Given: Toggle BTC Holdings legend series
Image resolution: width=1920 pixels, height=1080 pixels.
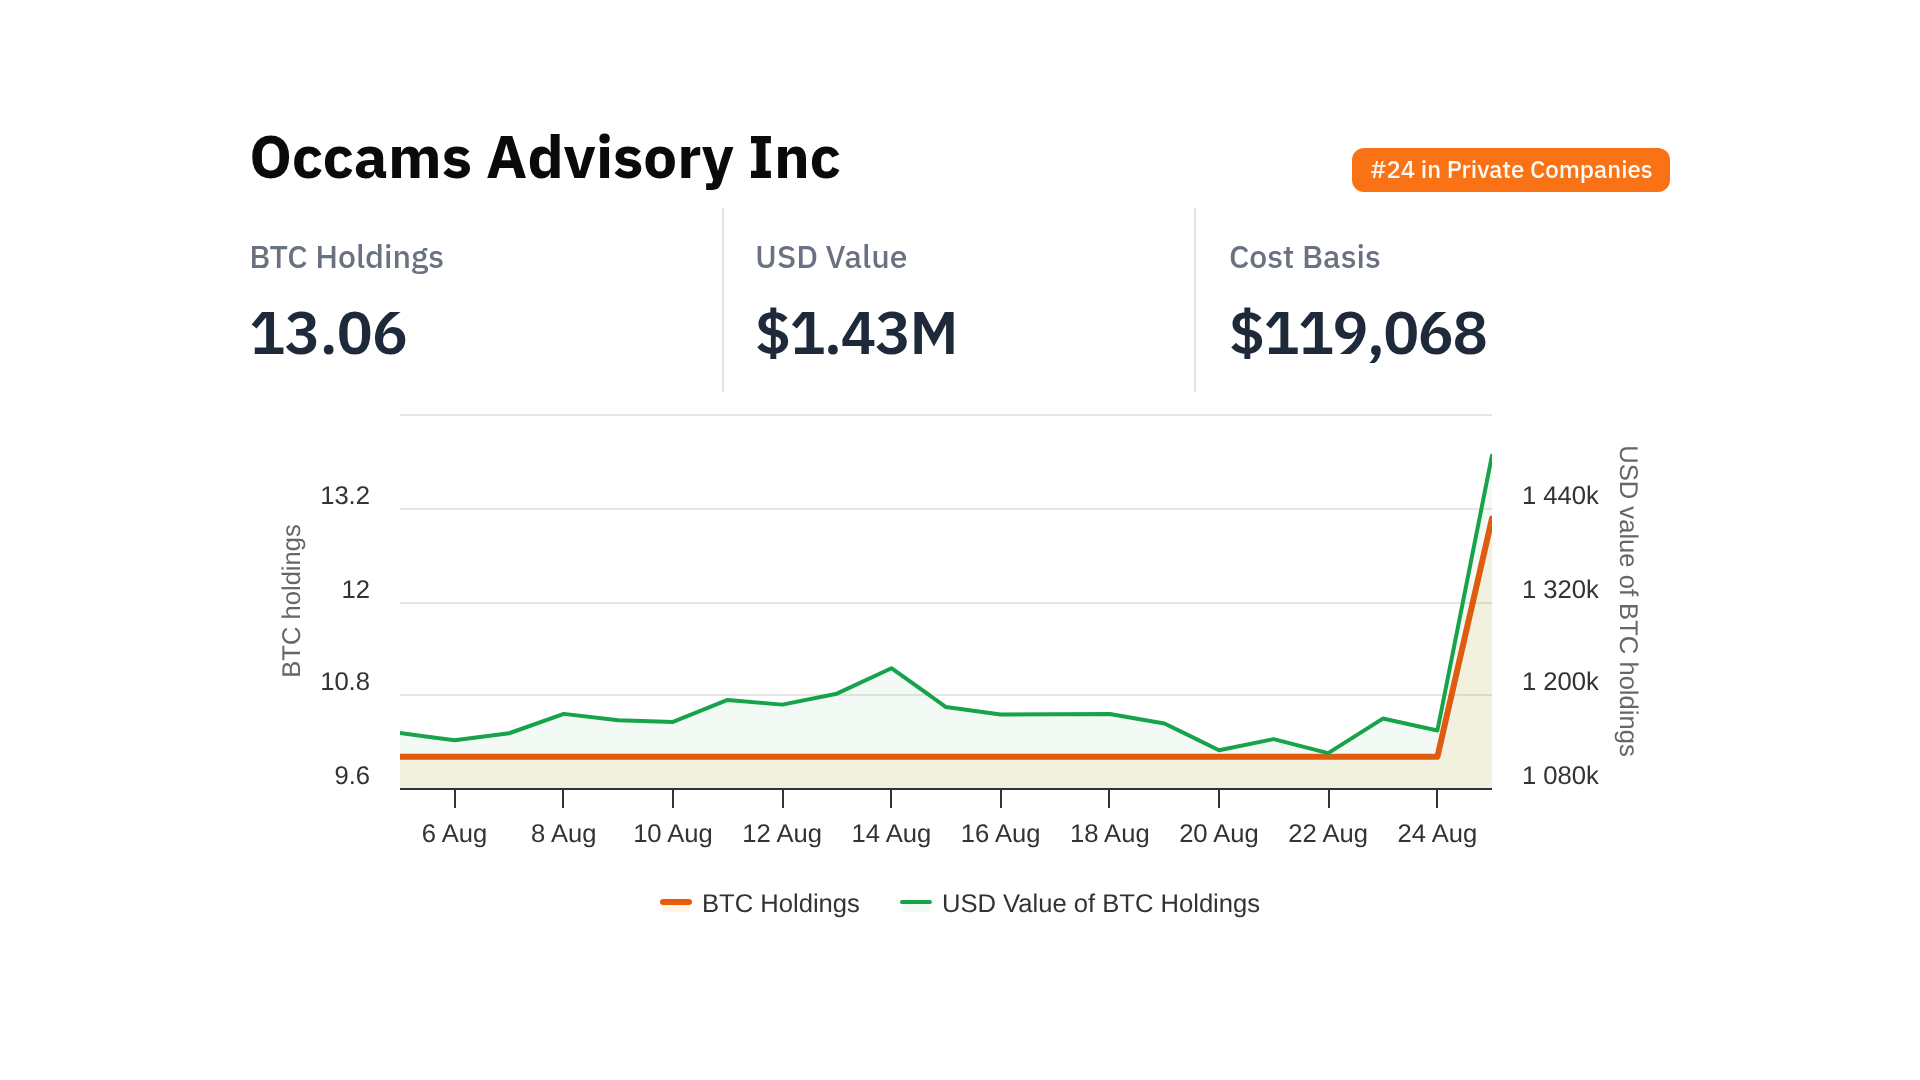Looking at the screenshot, I should pos(780,903).
